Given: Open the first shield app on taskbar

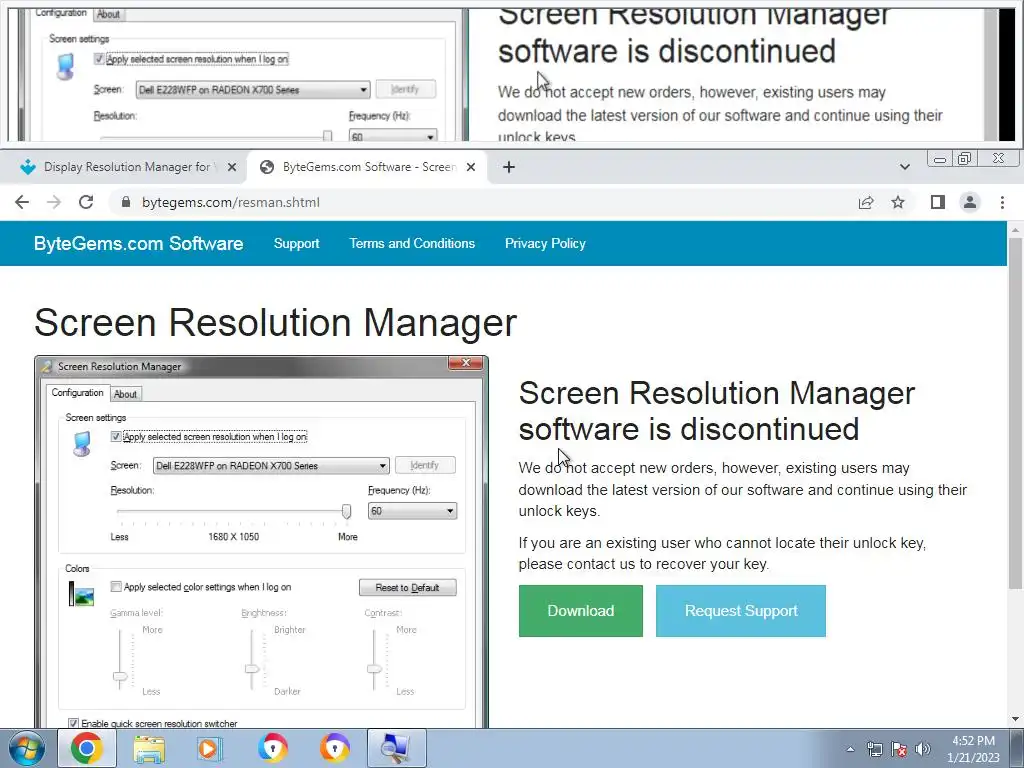Looking at the screenshot, I should tap(272, 748).
